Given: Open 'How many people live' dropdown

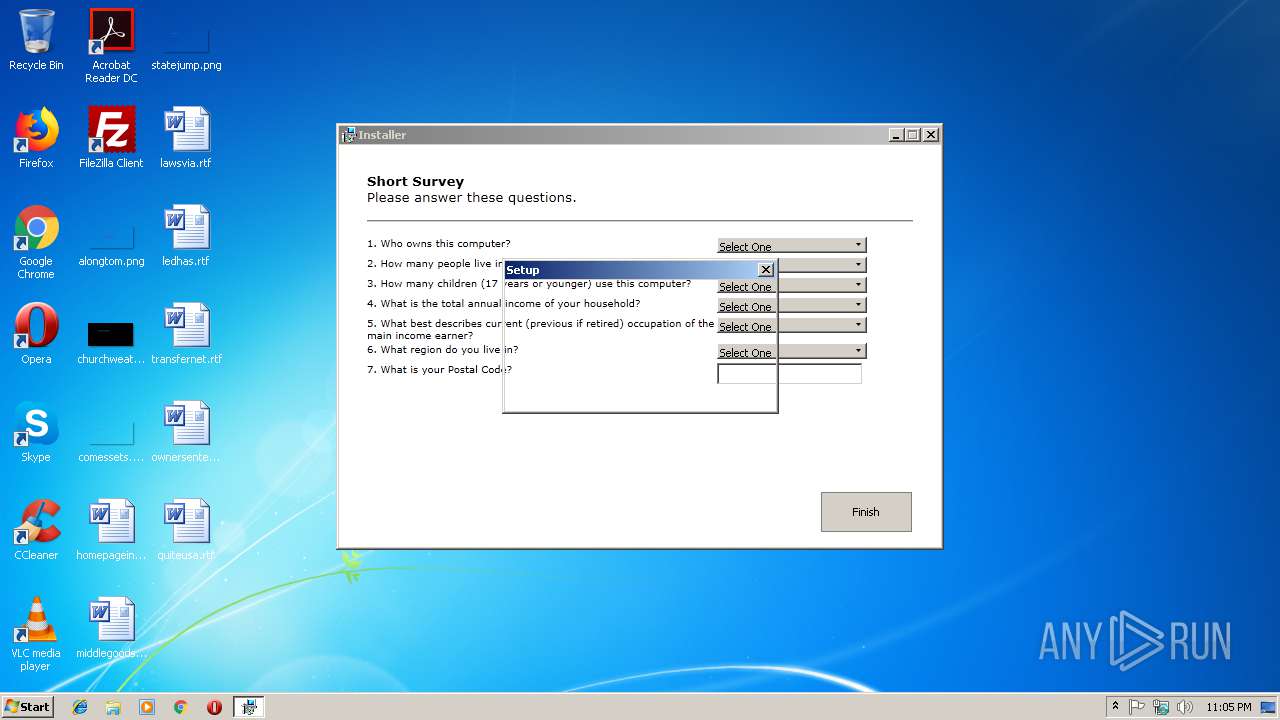Looking at the screenshot, I should [x=821, y=265].
